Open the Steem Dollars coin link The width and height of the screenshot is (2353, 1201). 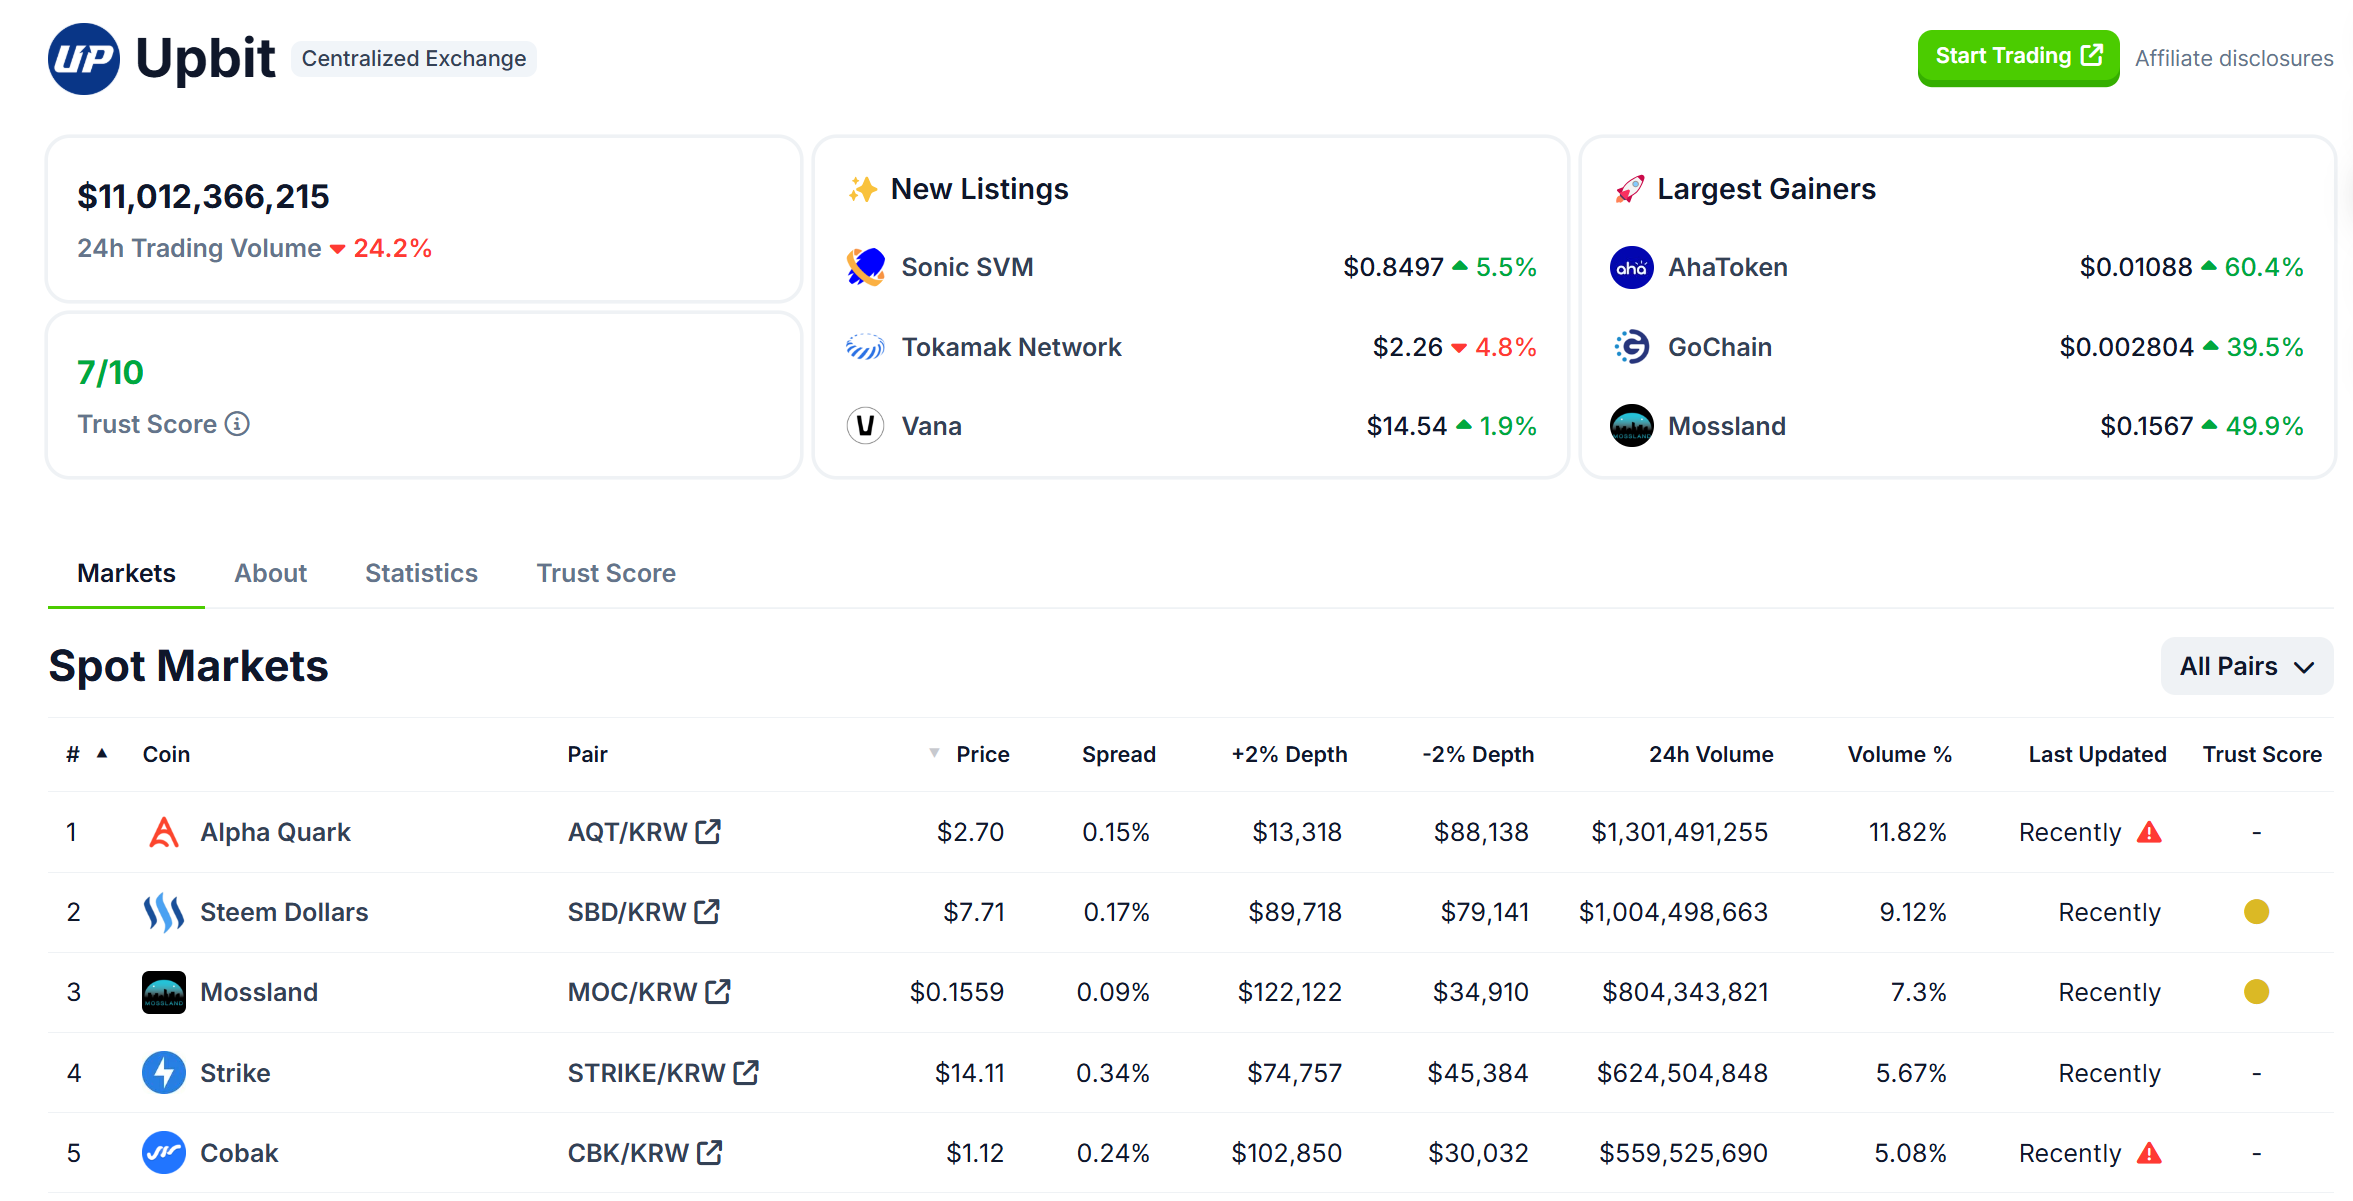click(284, 912)
